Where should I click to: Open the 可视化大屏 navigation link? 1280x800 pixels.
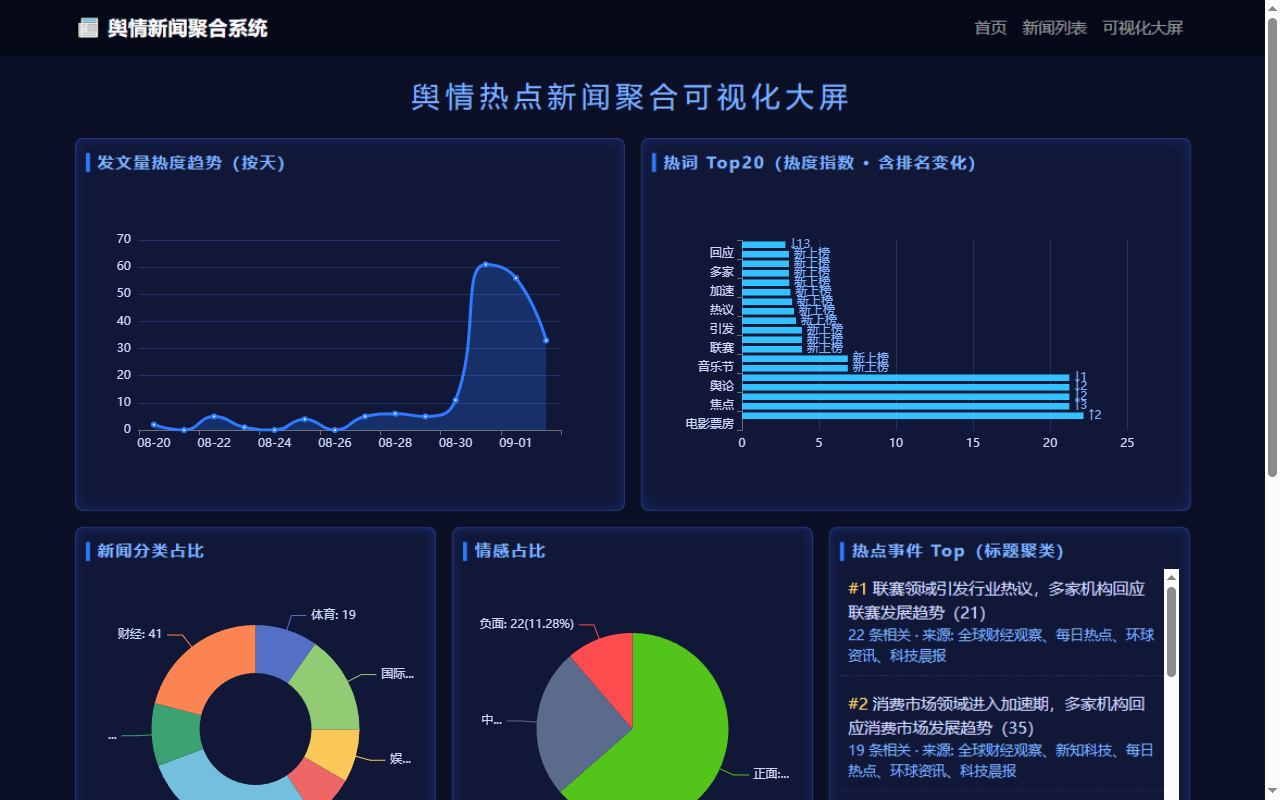1143,28
